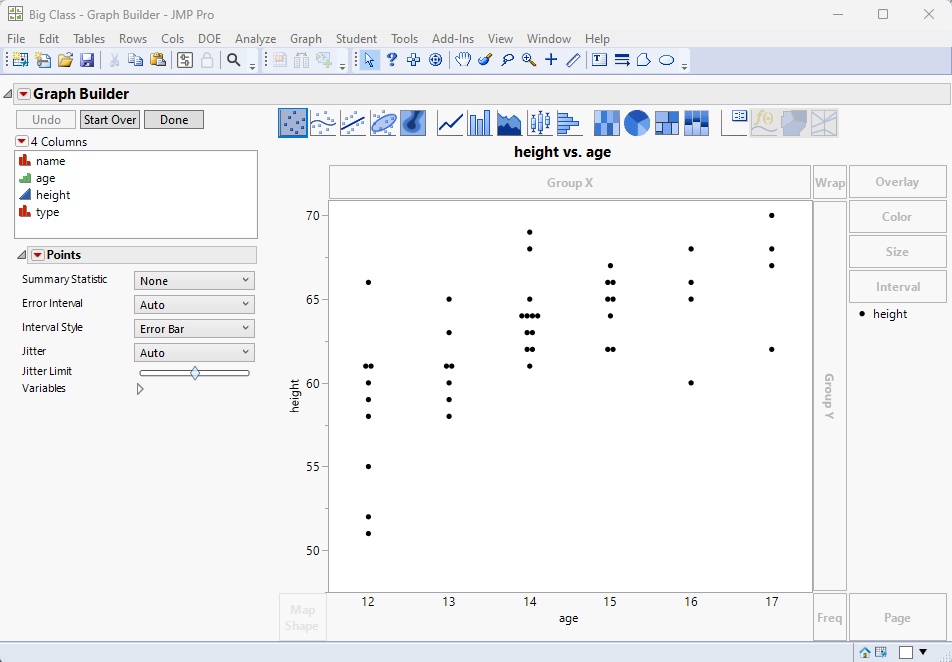Viewport: 952px width, 662px height.
Task: Open the Points red triangle menu
Action: point(38,255)
